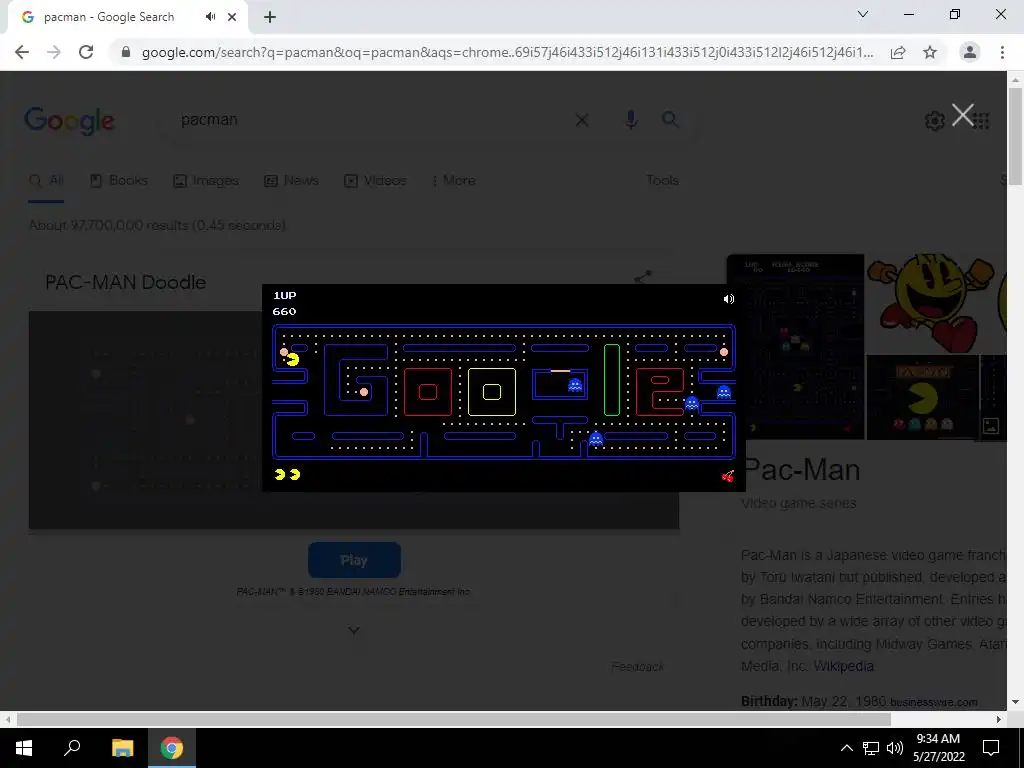Viewport: 1024px width, 768px height.
Task: Clear the search box with the X icon
Action: tap(581, 120)
